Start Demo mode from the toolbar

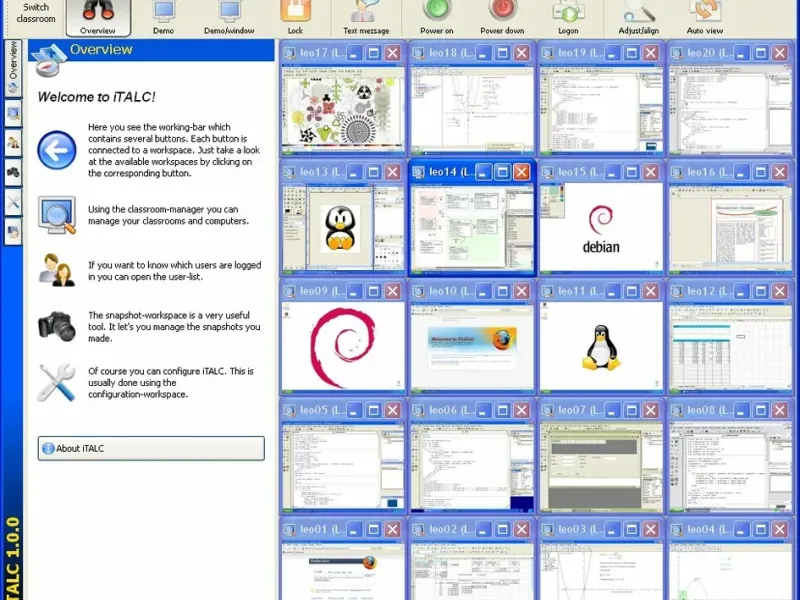pyautogui.click(x=163, y=18)
